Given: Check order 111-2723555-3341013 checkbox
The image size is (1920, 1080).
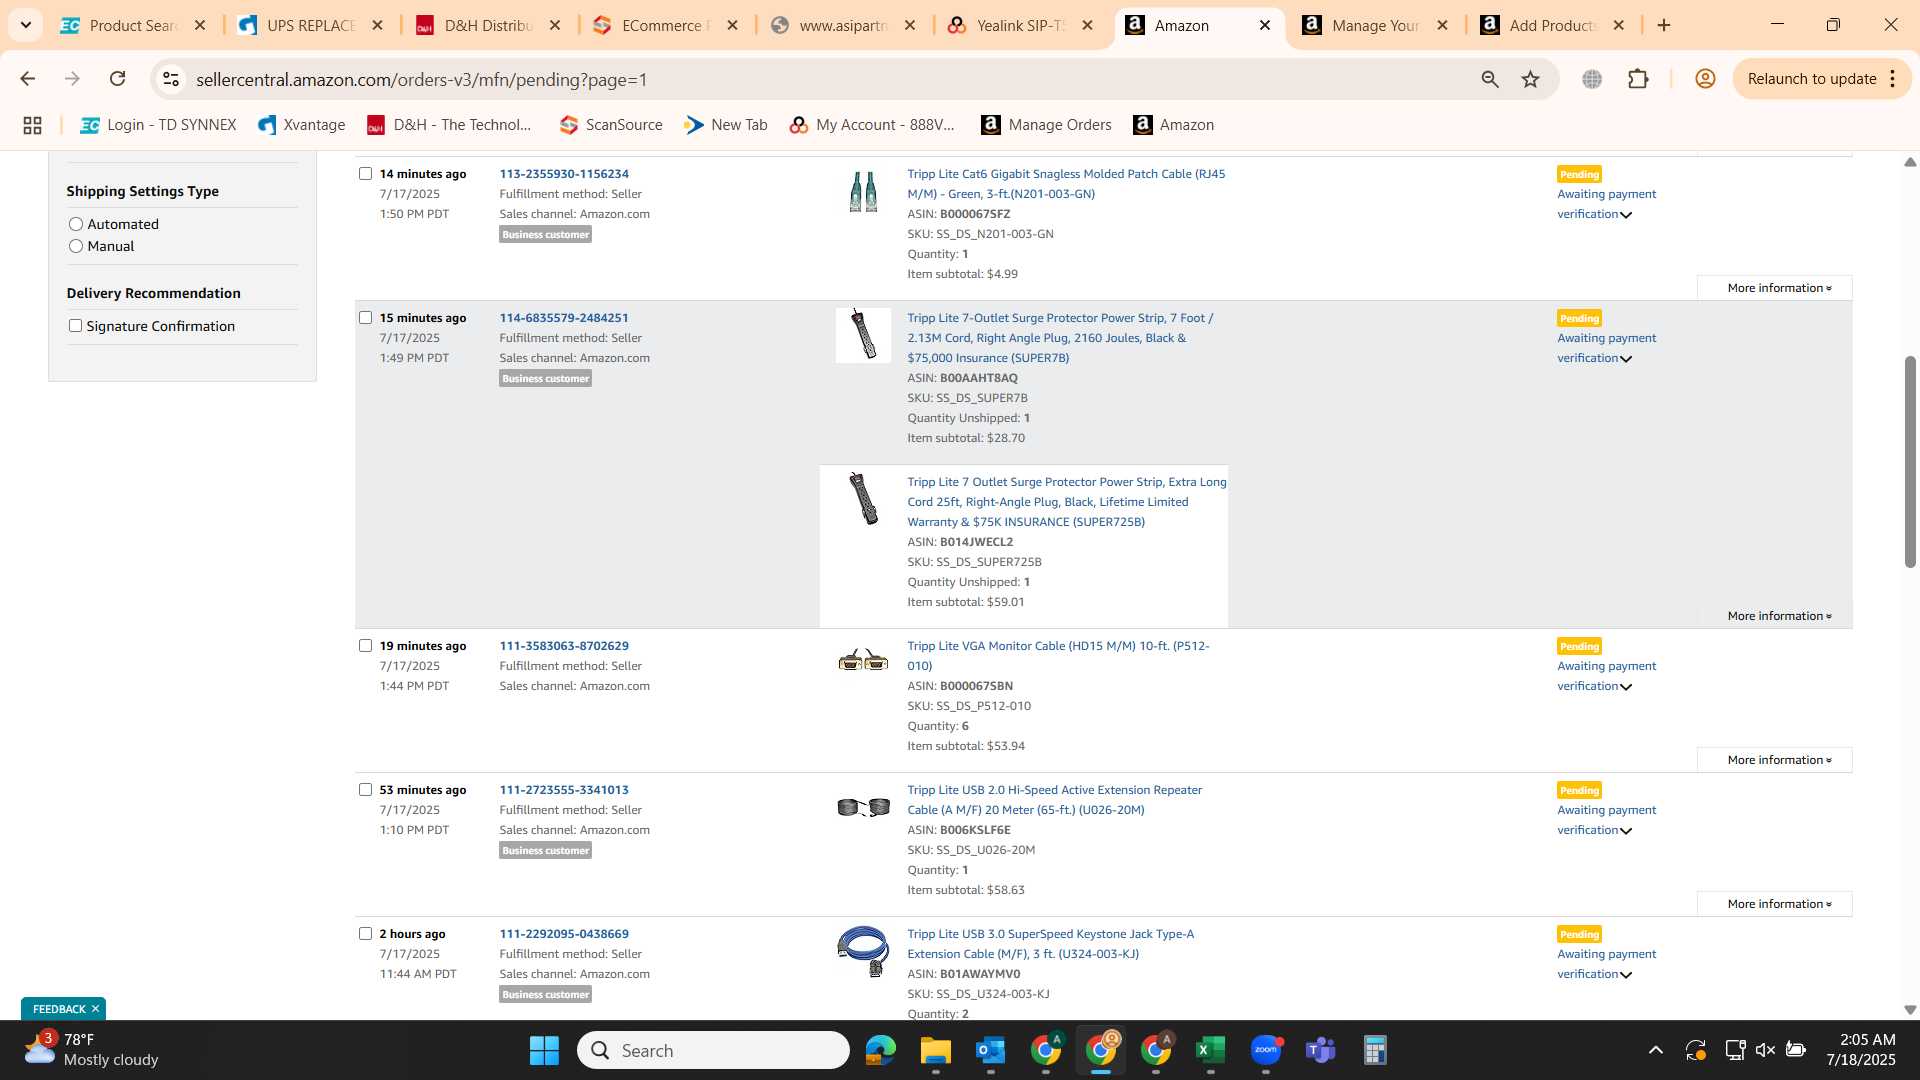Looking at the screenshot, I should click(365, 790).
